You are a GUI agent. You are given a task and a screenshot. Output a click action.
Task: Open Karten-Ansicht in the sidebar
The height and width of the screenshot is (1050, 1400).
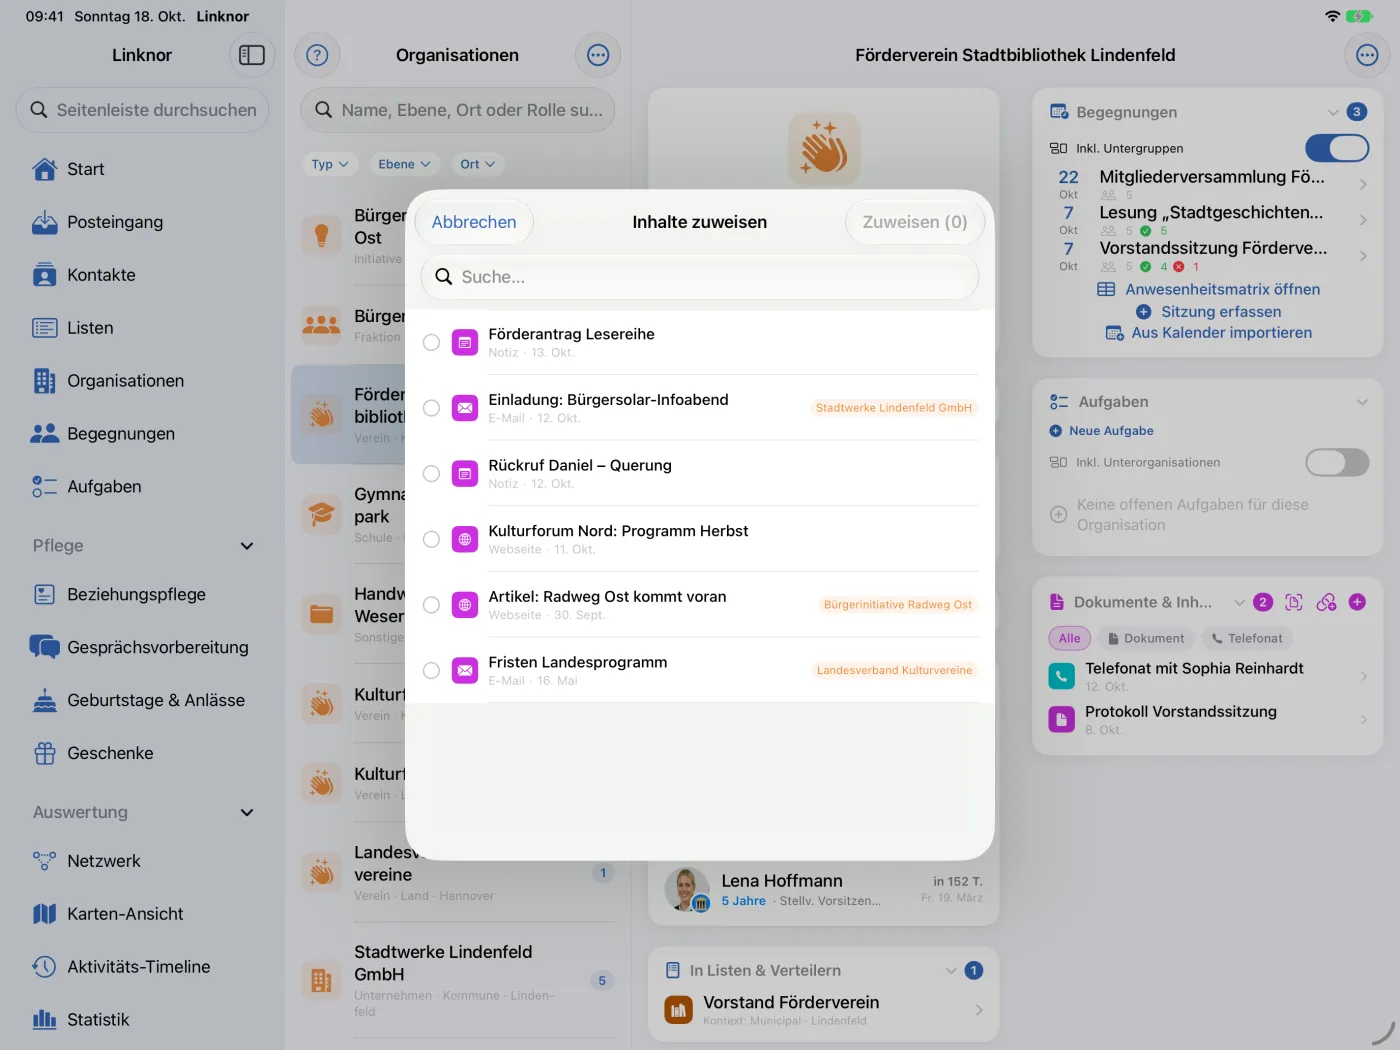(x=142, y=914)
